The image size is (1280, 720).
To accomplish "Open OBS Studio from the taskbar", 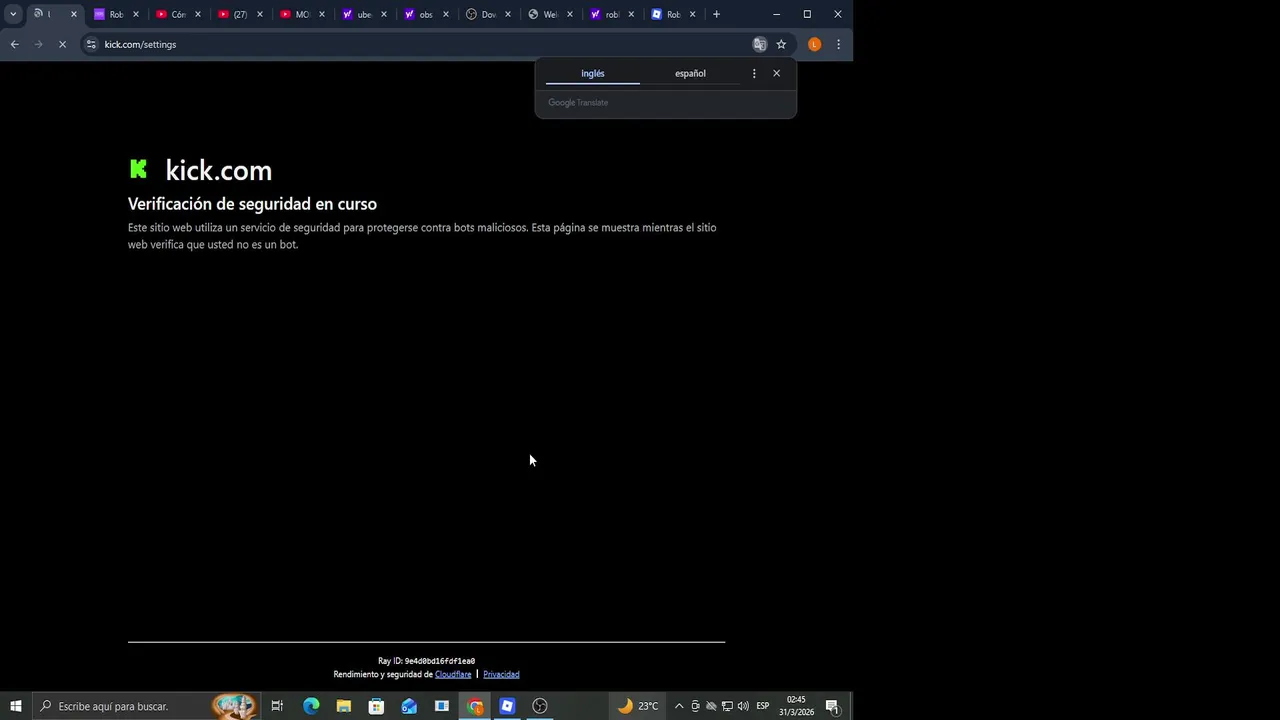I will coord(540,706).
